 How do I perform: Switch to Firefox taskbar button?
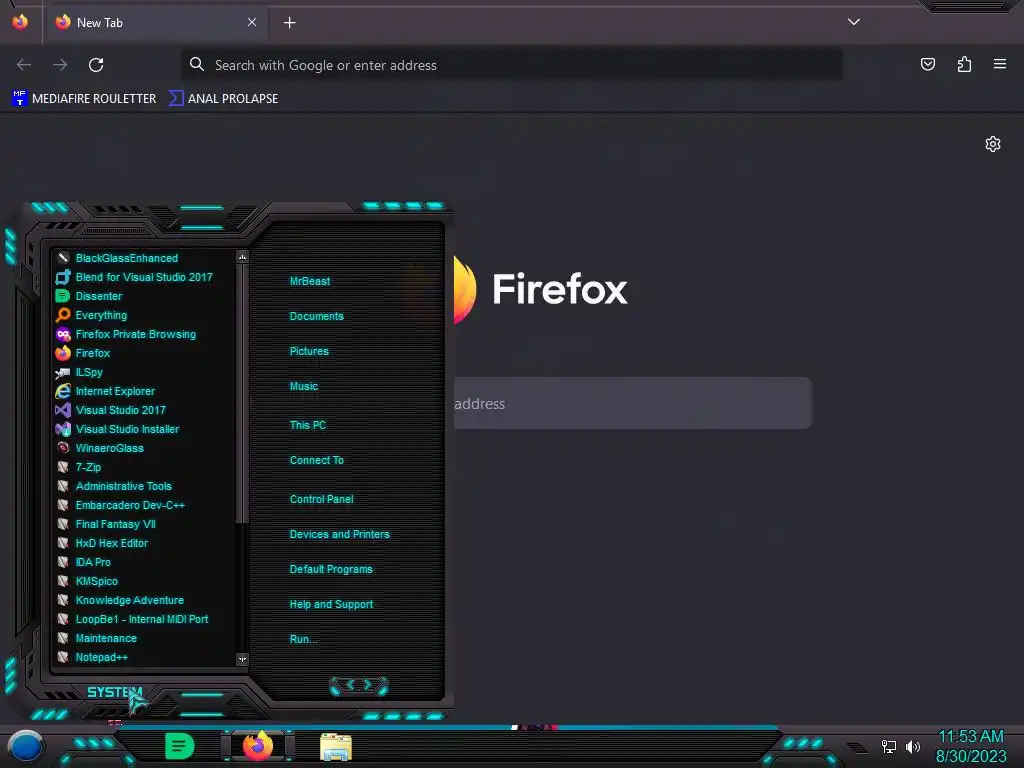pos(258,746)
